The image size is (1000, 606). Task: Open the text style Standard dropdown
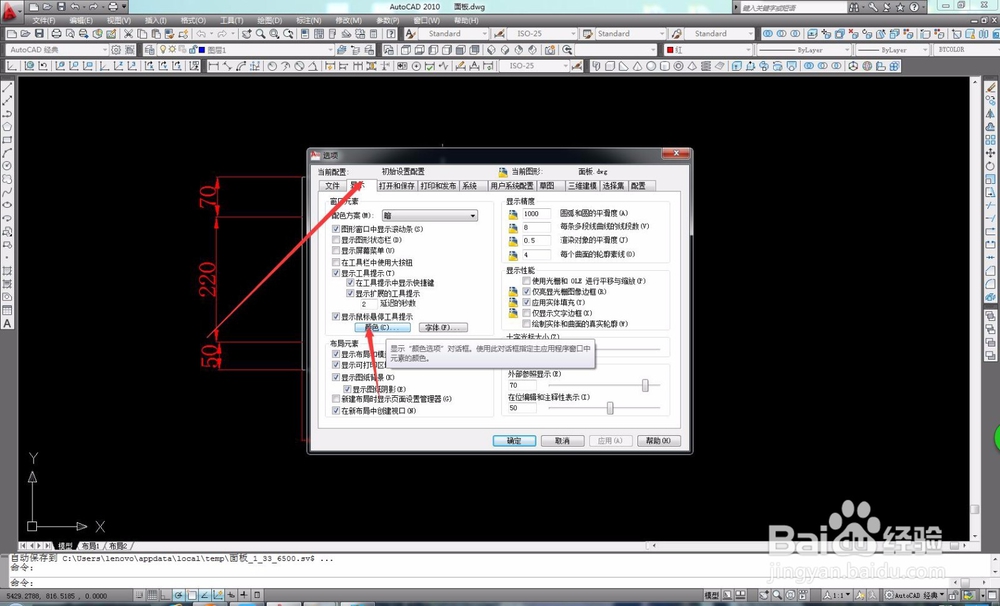pyautogui.click(x=454, y=33)
